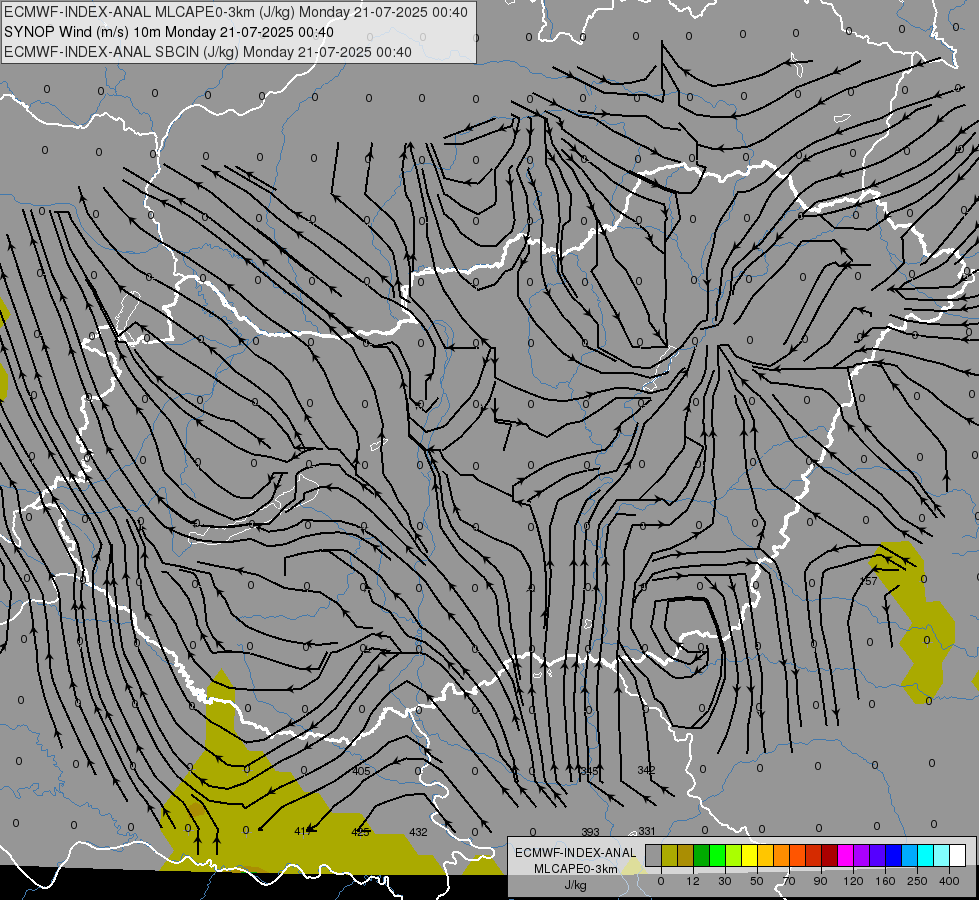Click the legend title ECMWF-INDEX-ANAL
The height and width of the screenshot is (900, 979).
[576, 853]
